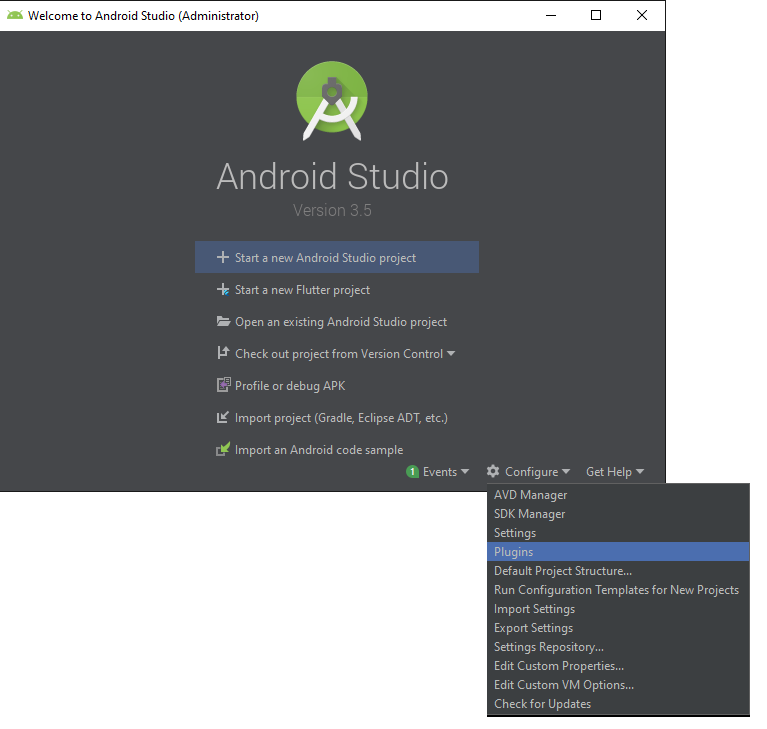Click the Flutter project plus icon
767x729 pixels.
[x=223, y=290]
